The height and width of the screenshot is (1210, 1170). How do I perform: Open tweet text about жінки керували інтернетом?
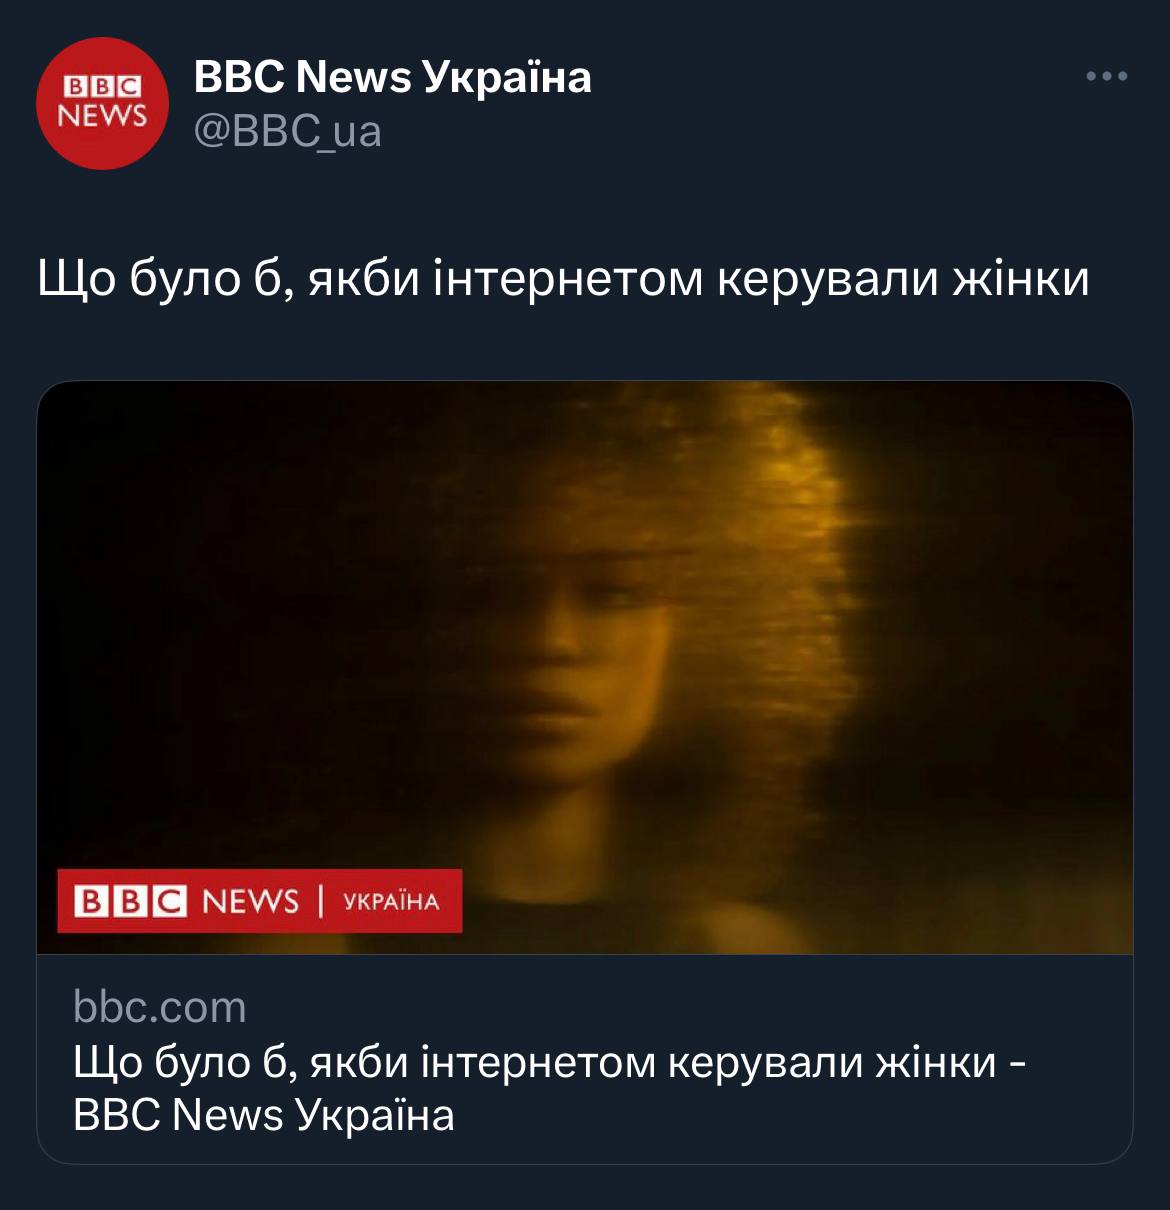[x=563, y=279]
